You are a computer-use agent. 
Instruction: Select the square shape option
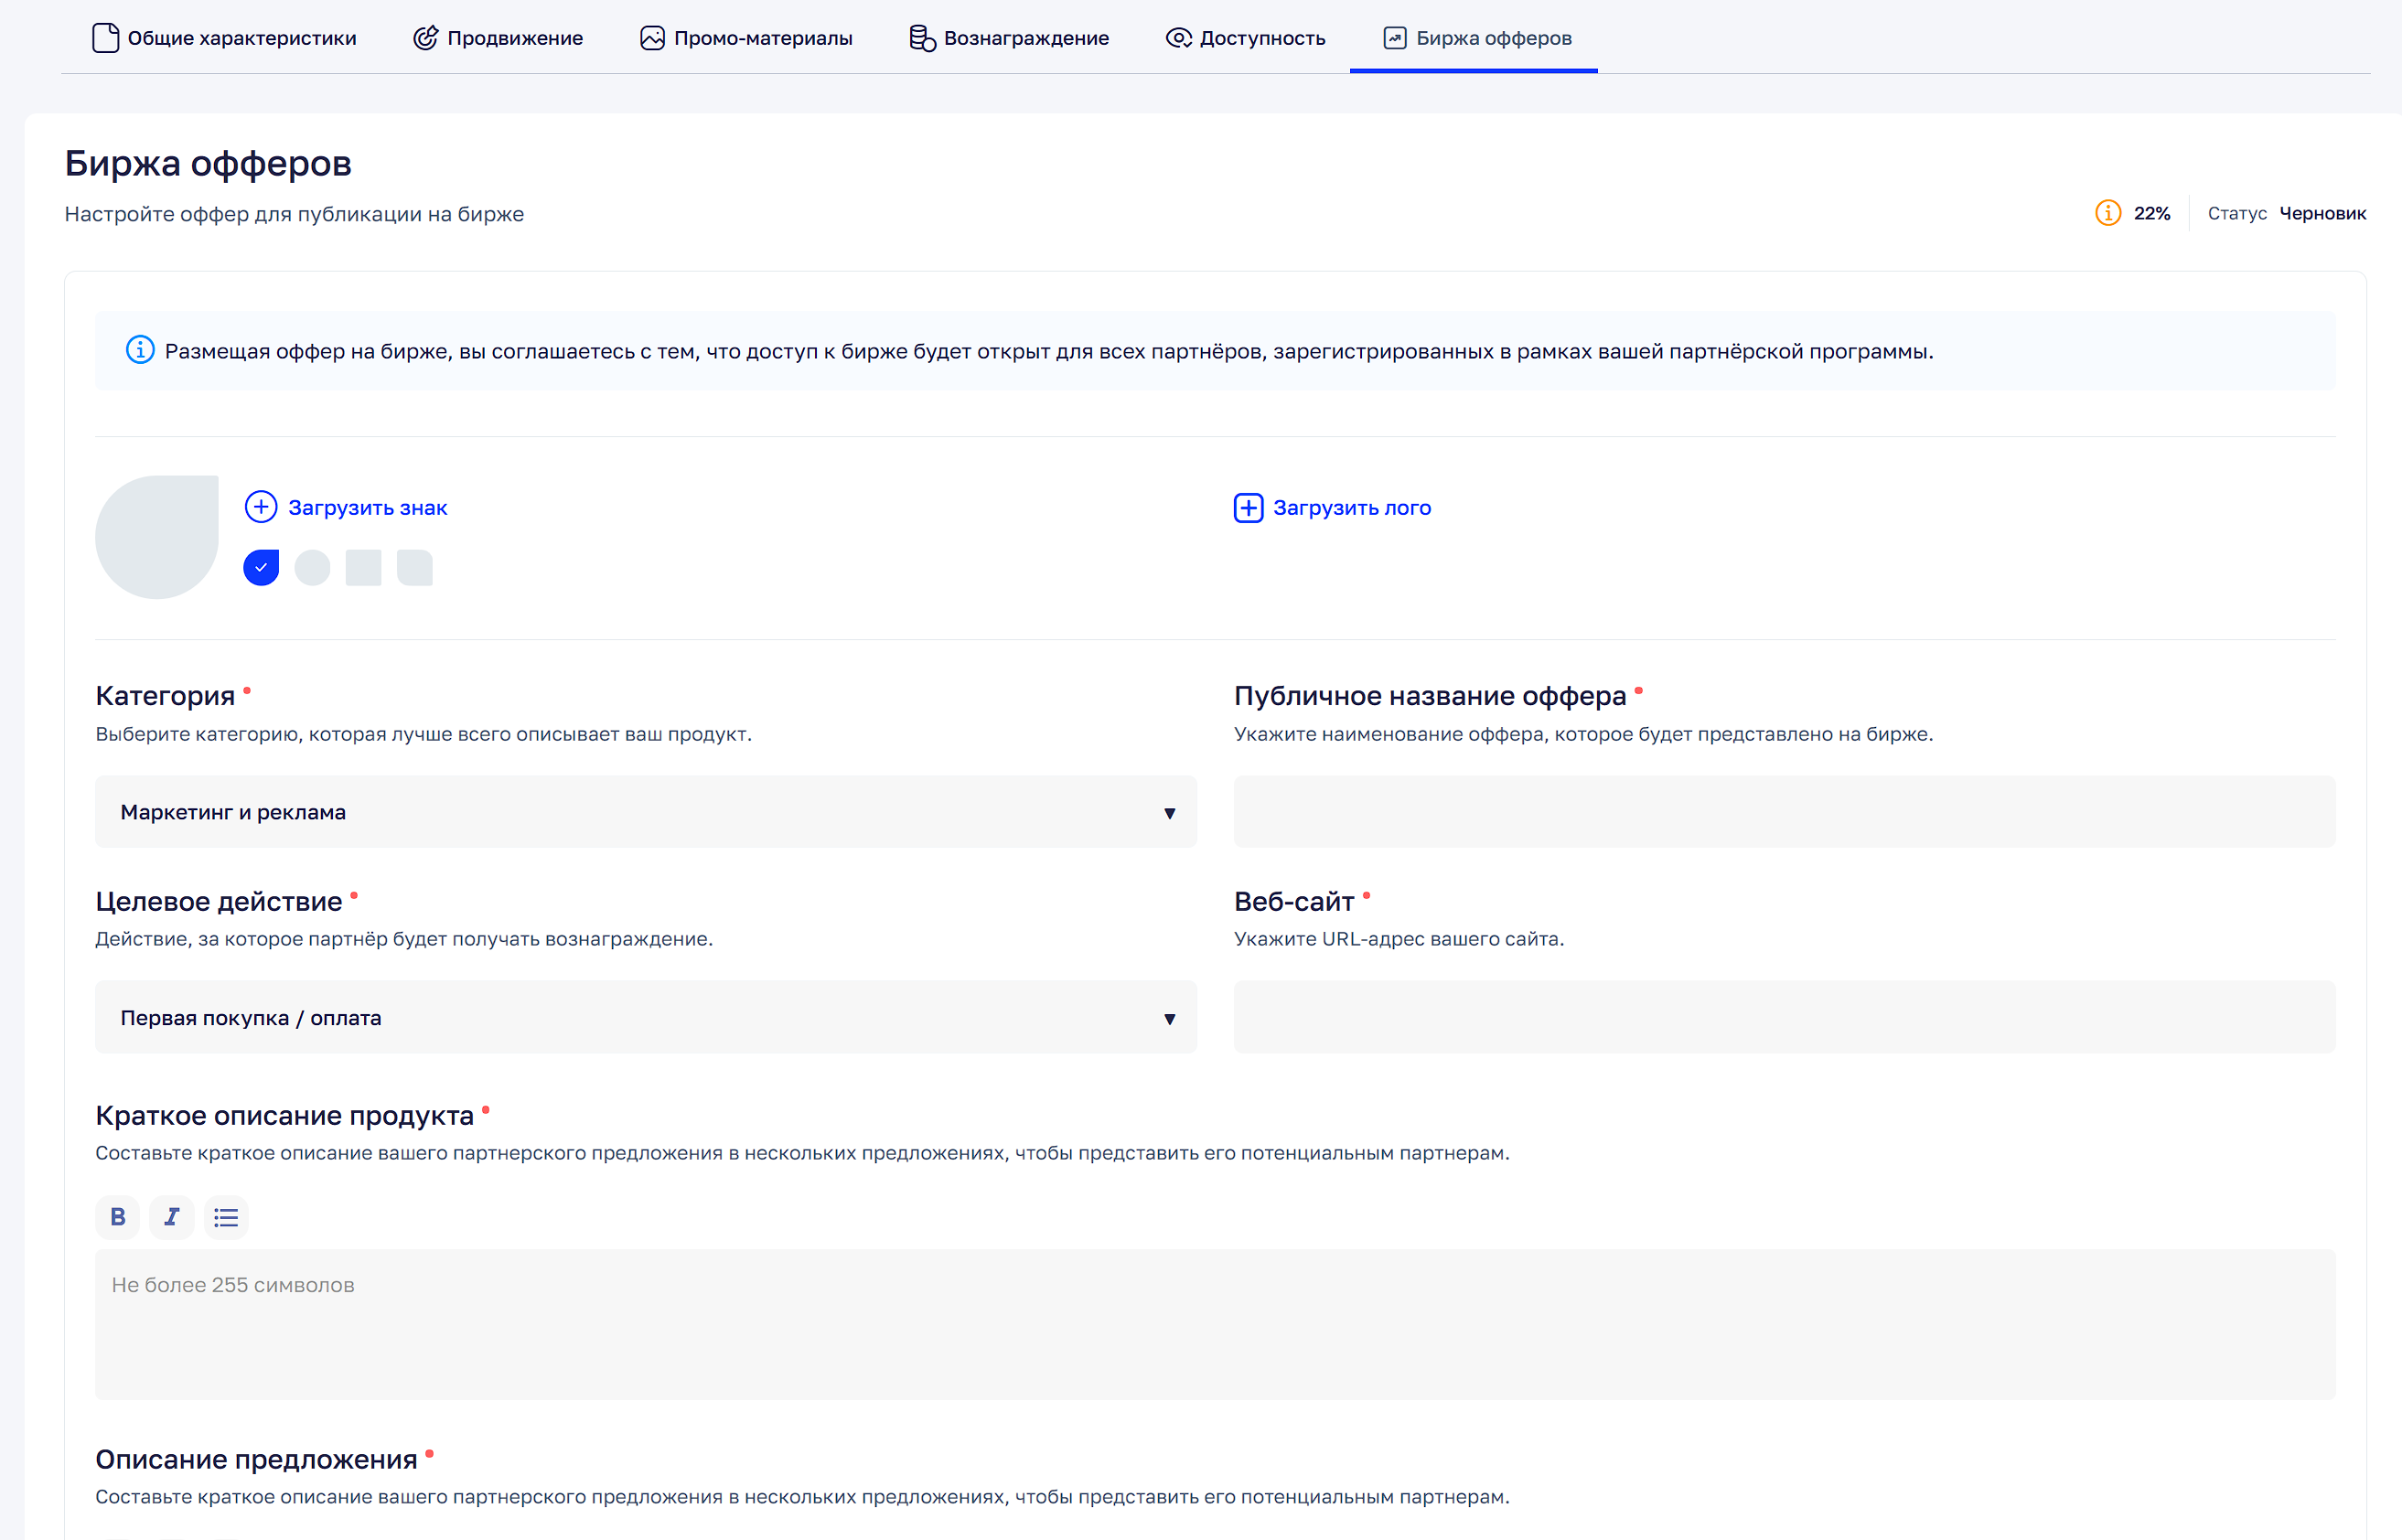(x=363, y=567)
